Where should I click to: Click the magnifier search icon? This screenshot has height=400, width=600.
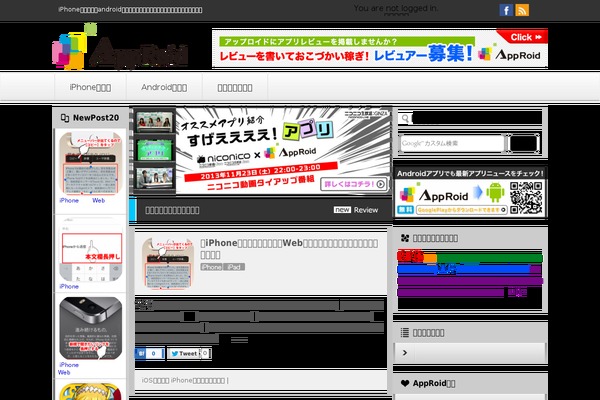tap(405, 119)
